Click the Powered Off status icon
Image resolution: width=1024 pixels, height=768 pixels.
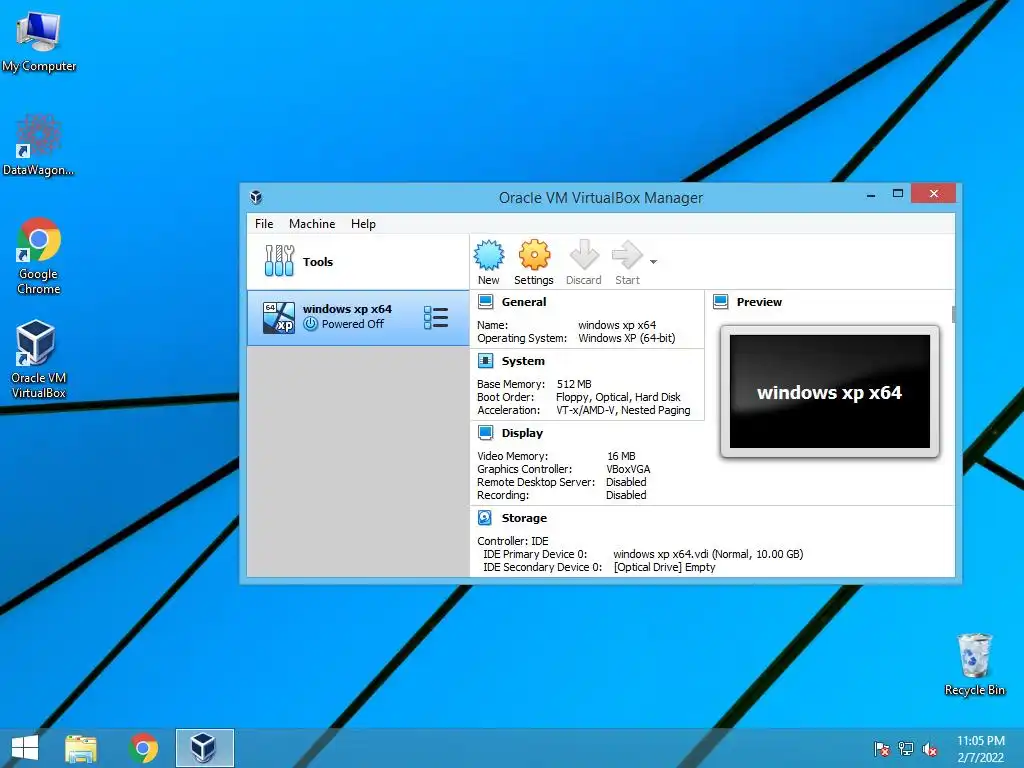(x=311, y=324)
